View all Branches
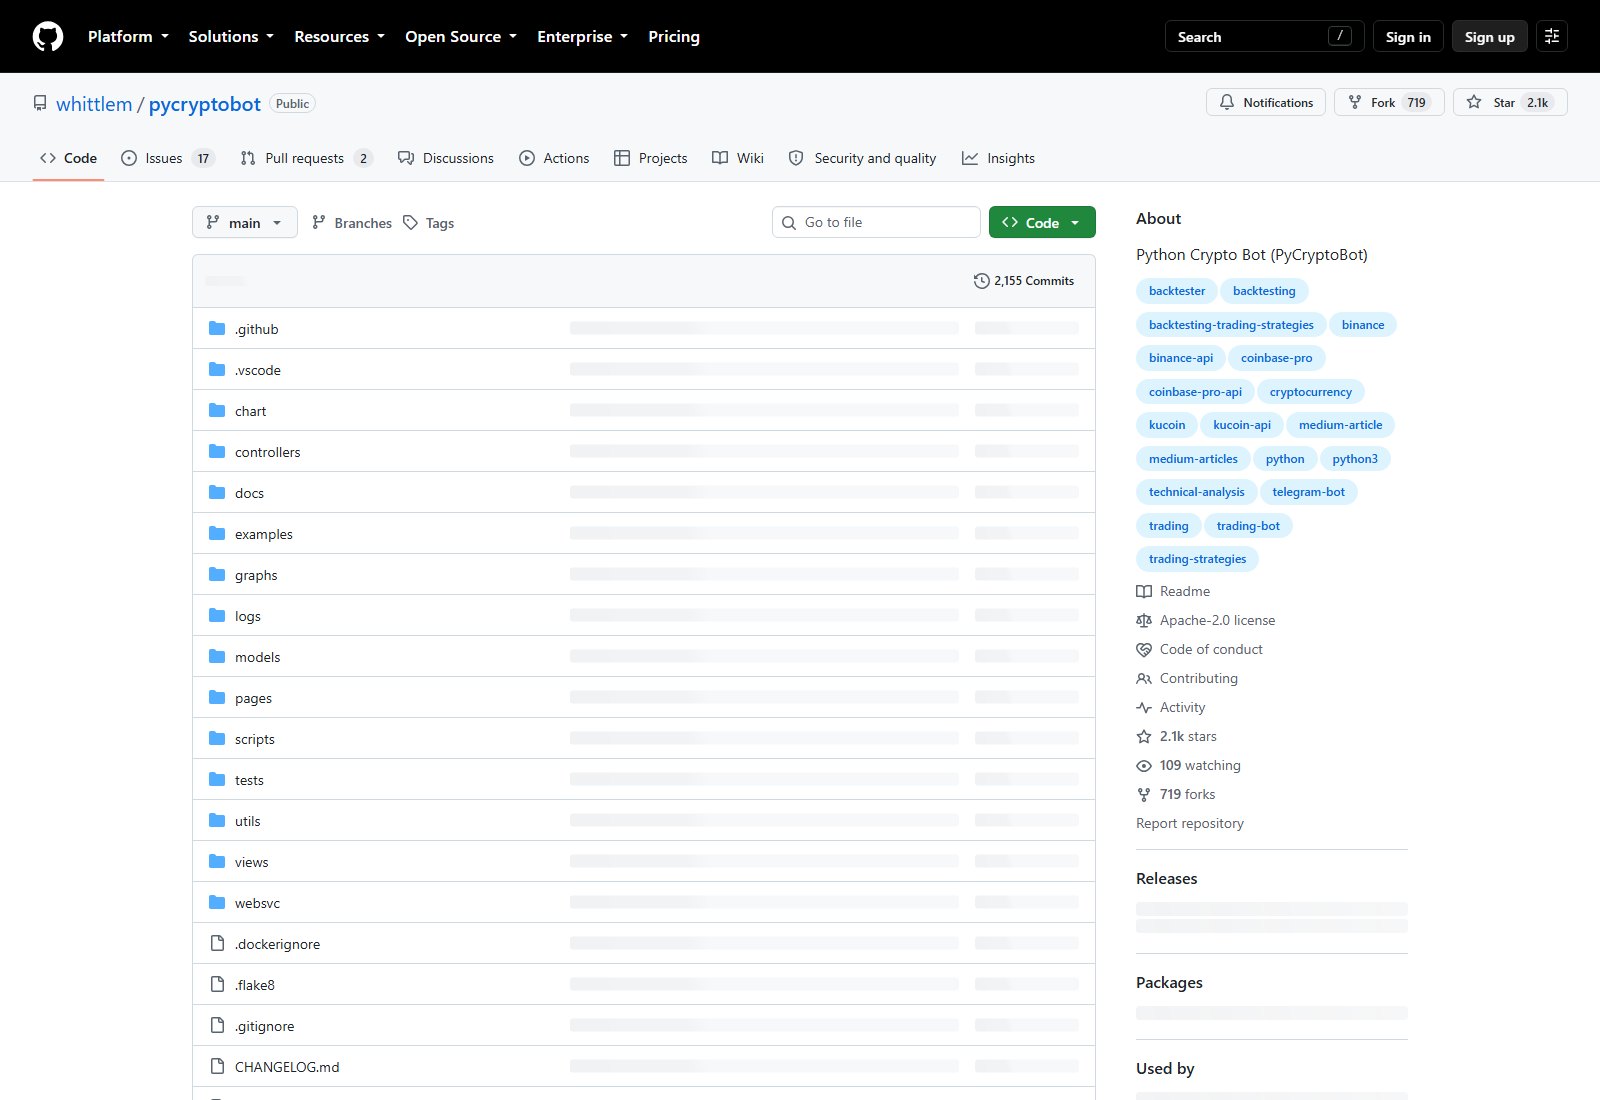Viewport: 1600px width, 1100px height. (x=352, y=223)
